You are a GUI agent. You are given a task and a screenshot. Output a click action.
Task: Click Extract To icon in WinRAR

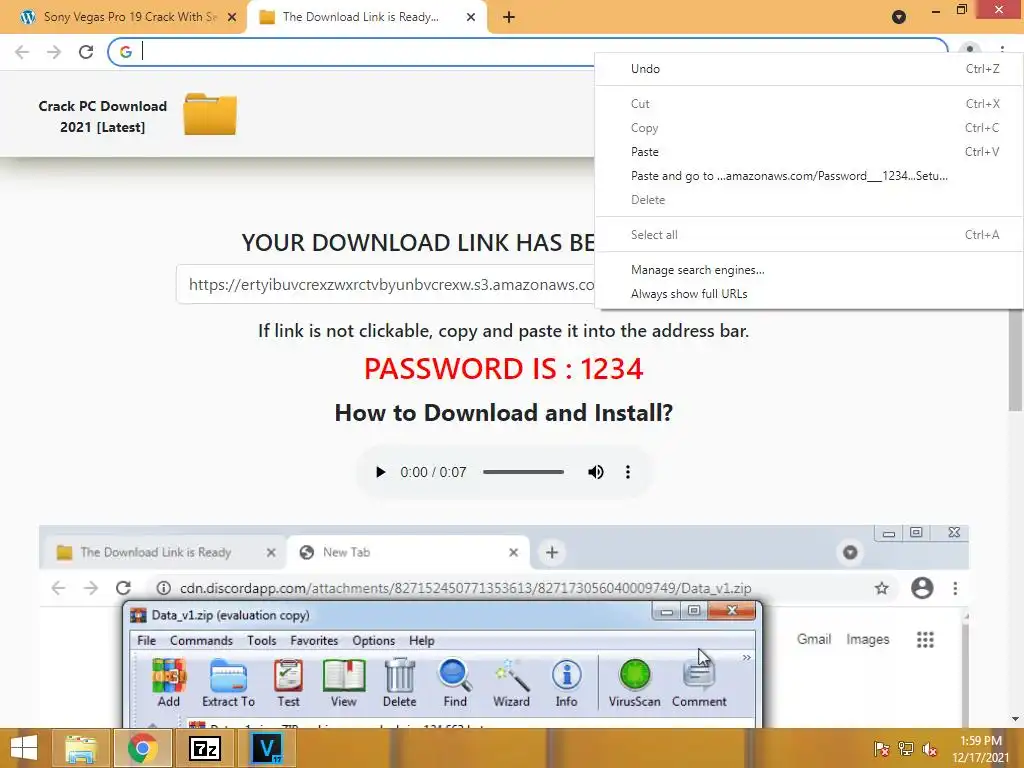(228, 683)
